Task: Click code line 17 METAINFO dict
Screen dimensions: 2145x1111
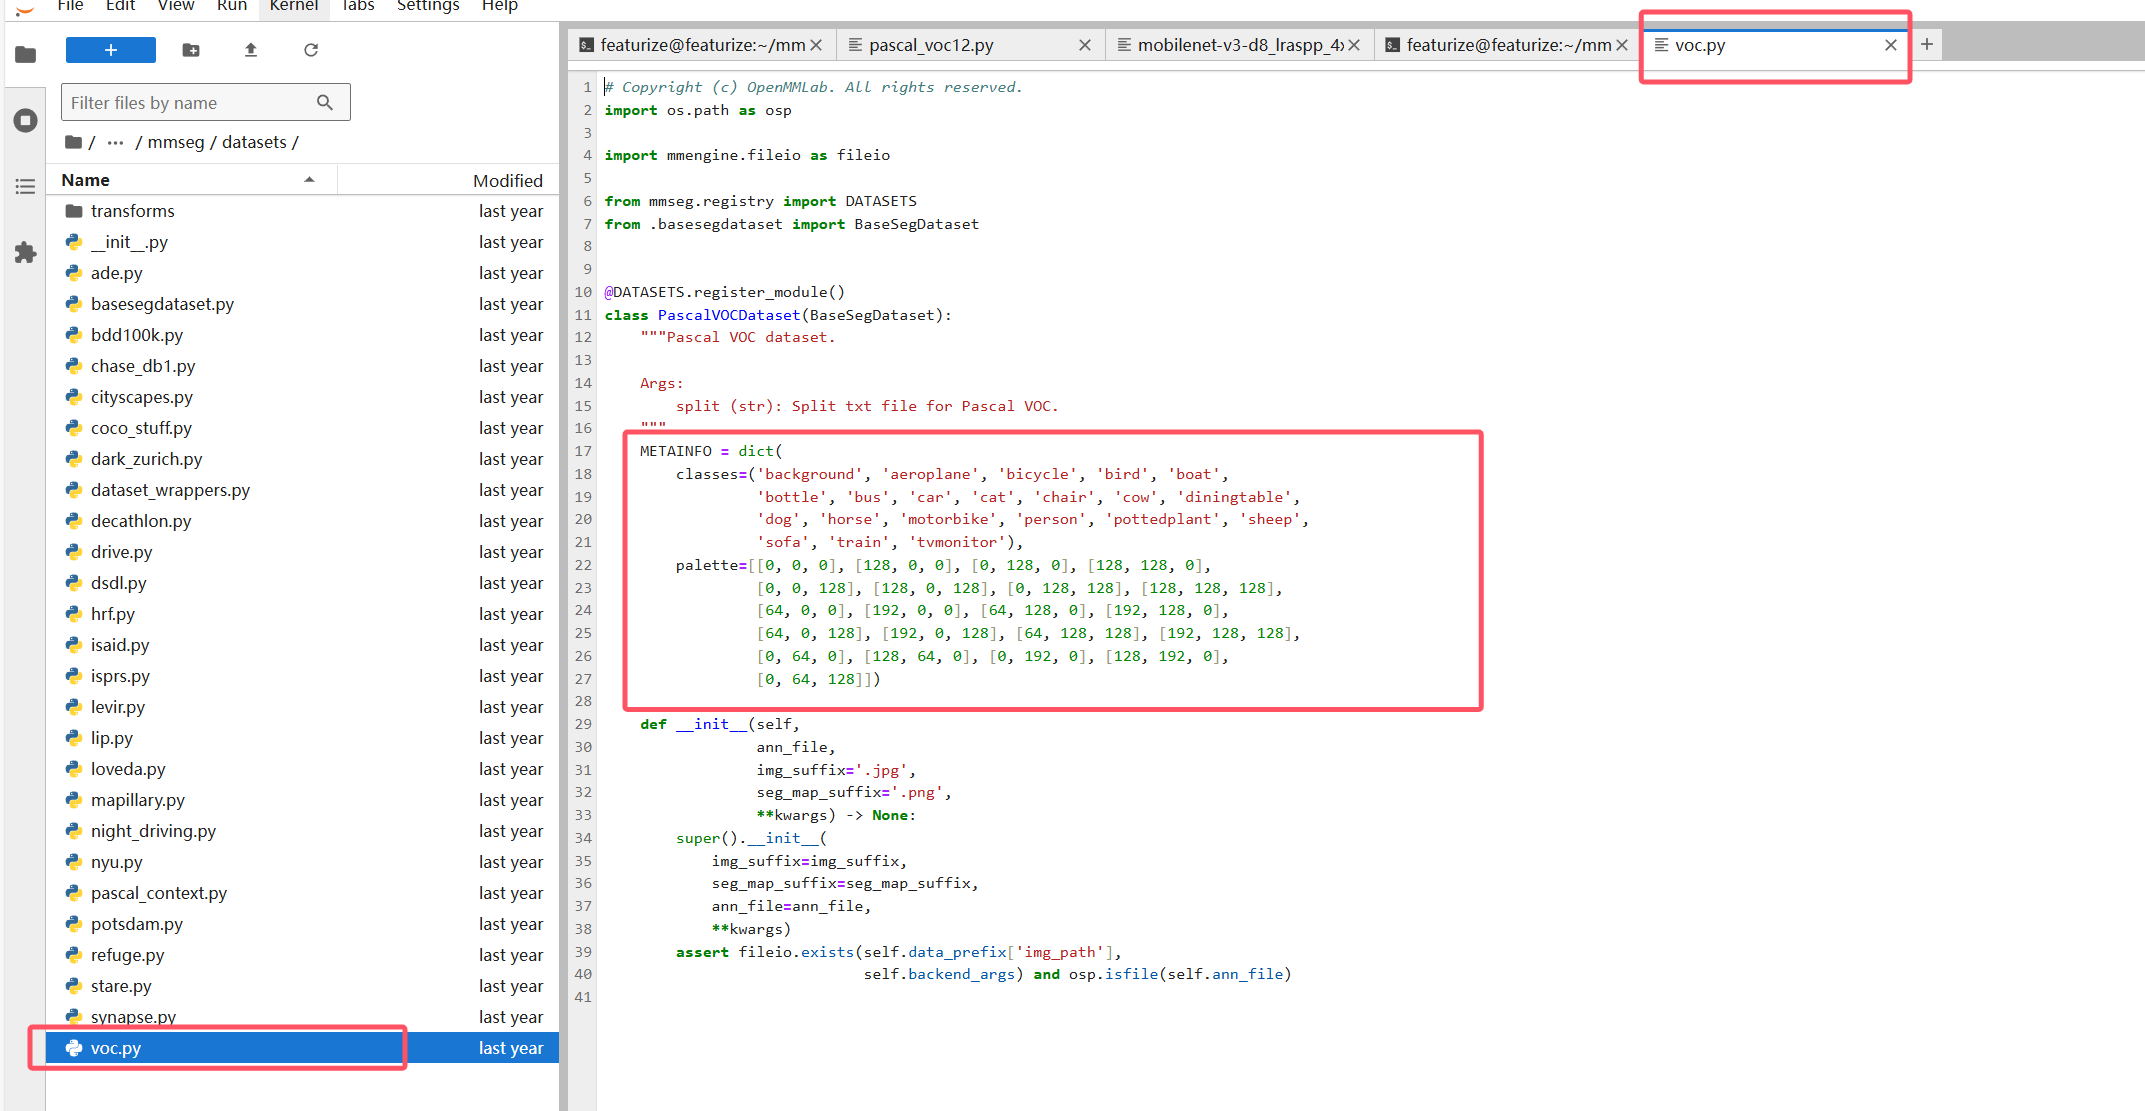Action: [711, 451]
